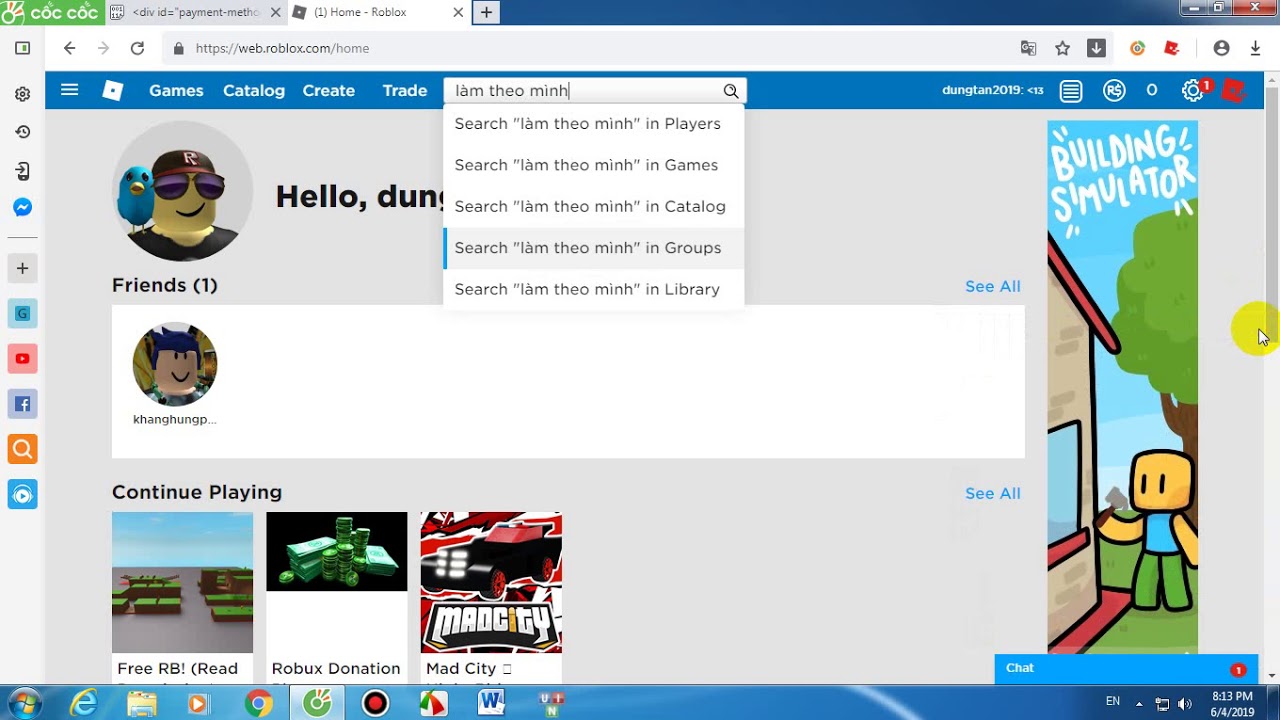Viewport: 1280px width, 720px height.
Task: Open the Free RB! game thumbnail
Action: 182,582
